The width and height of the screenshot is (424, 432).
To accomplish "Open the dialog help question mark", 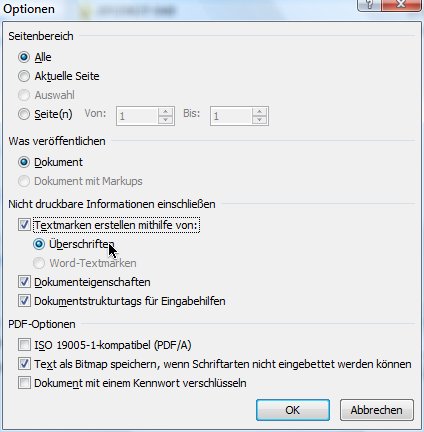I will [369, 4].
